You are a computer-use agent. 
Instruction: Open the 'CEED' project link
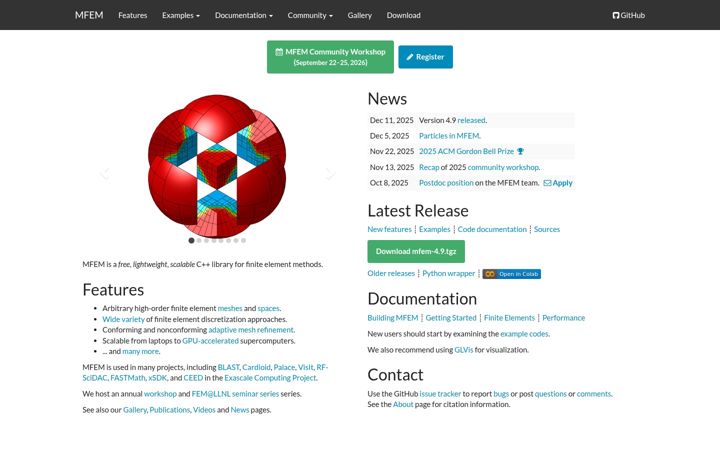pos(193,378)
